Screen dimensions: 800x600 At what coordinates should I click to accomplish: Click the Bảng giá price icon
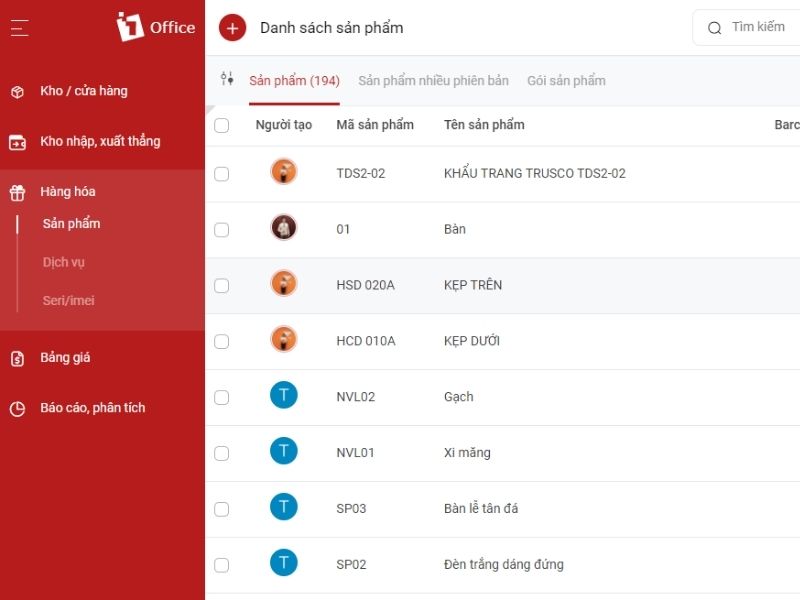tap(17, 359)
